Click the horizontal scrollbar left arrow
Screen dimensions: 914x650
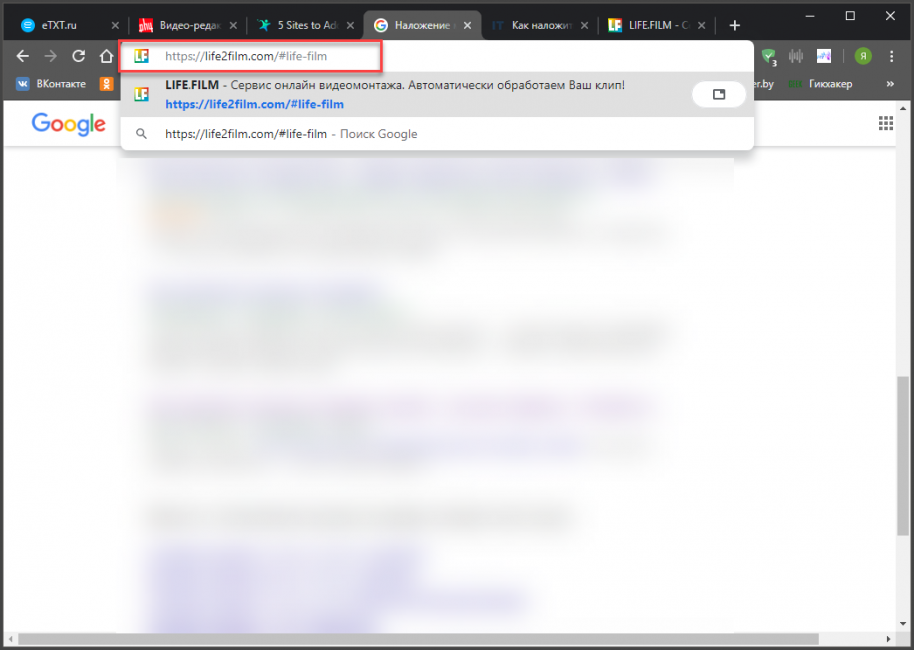[10, 639]
